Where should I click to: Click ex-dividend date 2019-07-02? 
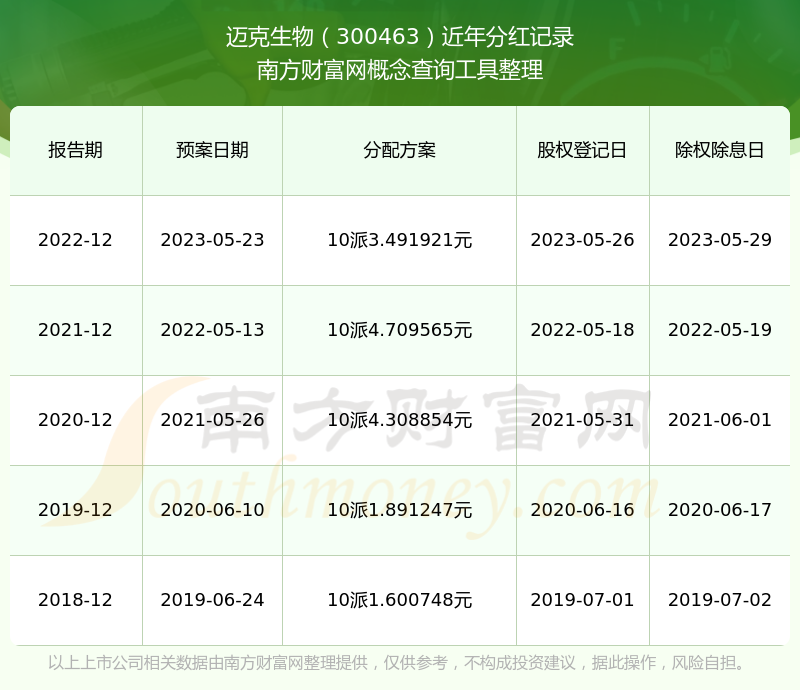719,600
